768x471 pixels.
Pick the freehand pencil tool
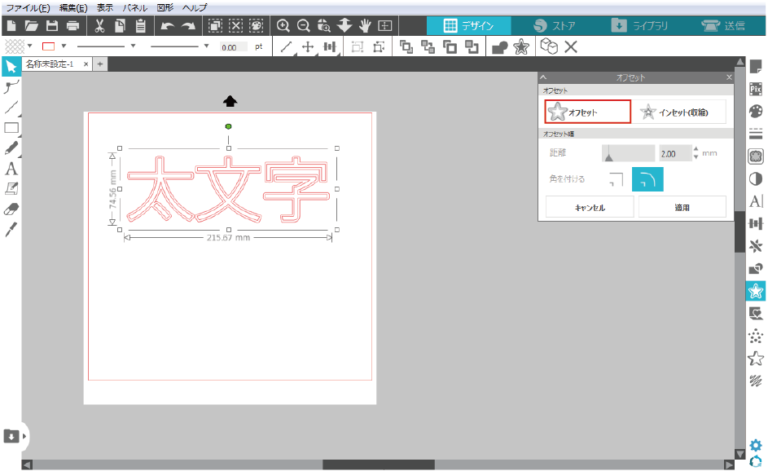[x=11, y=148]
